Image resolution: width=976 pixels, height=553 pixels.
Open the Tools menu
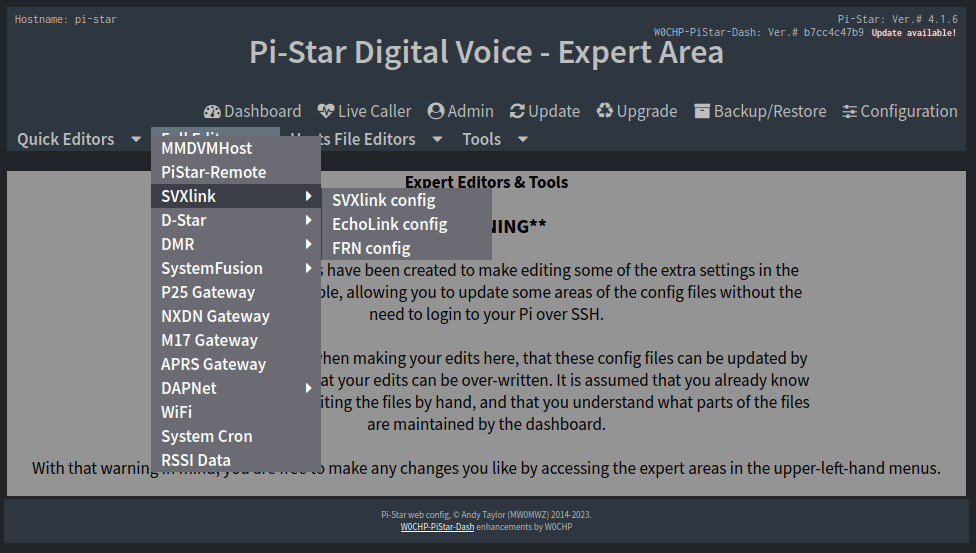pos(482,139)
